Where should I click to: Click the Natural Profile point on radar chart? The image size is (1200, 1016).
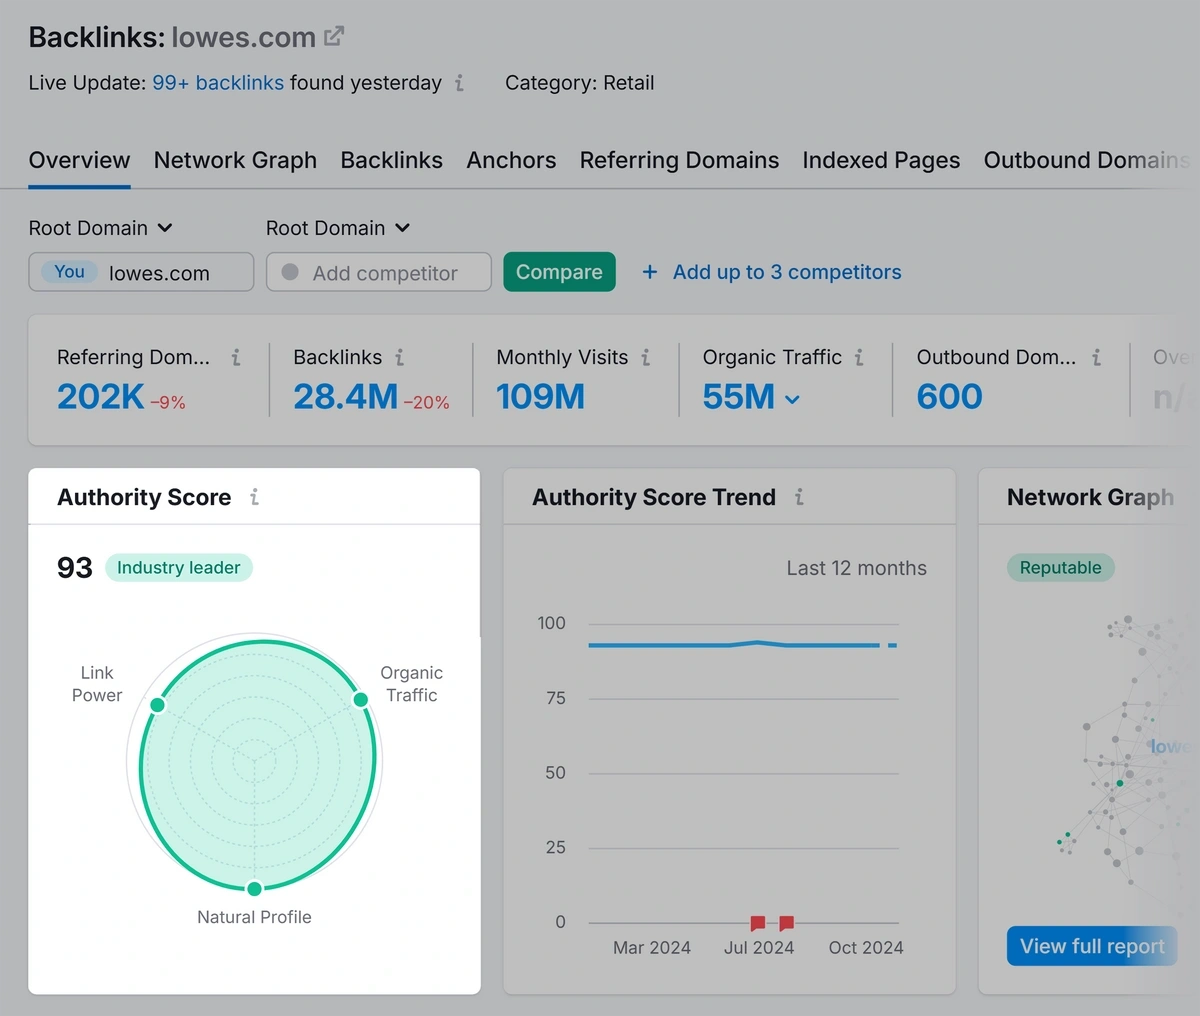click(x=254, y=889)
